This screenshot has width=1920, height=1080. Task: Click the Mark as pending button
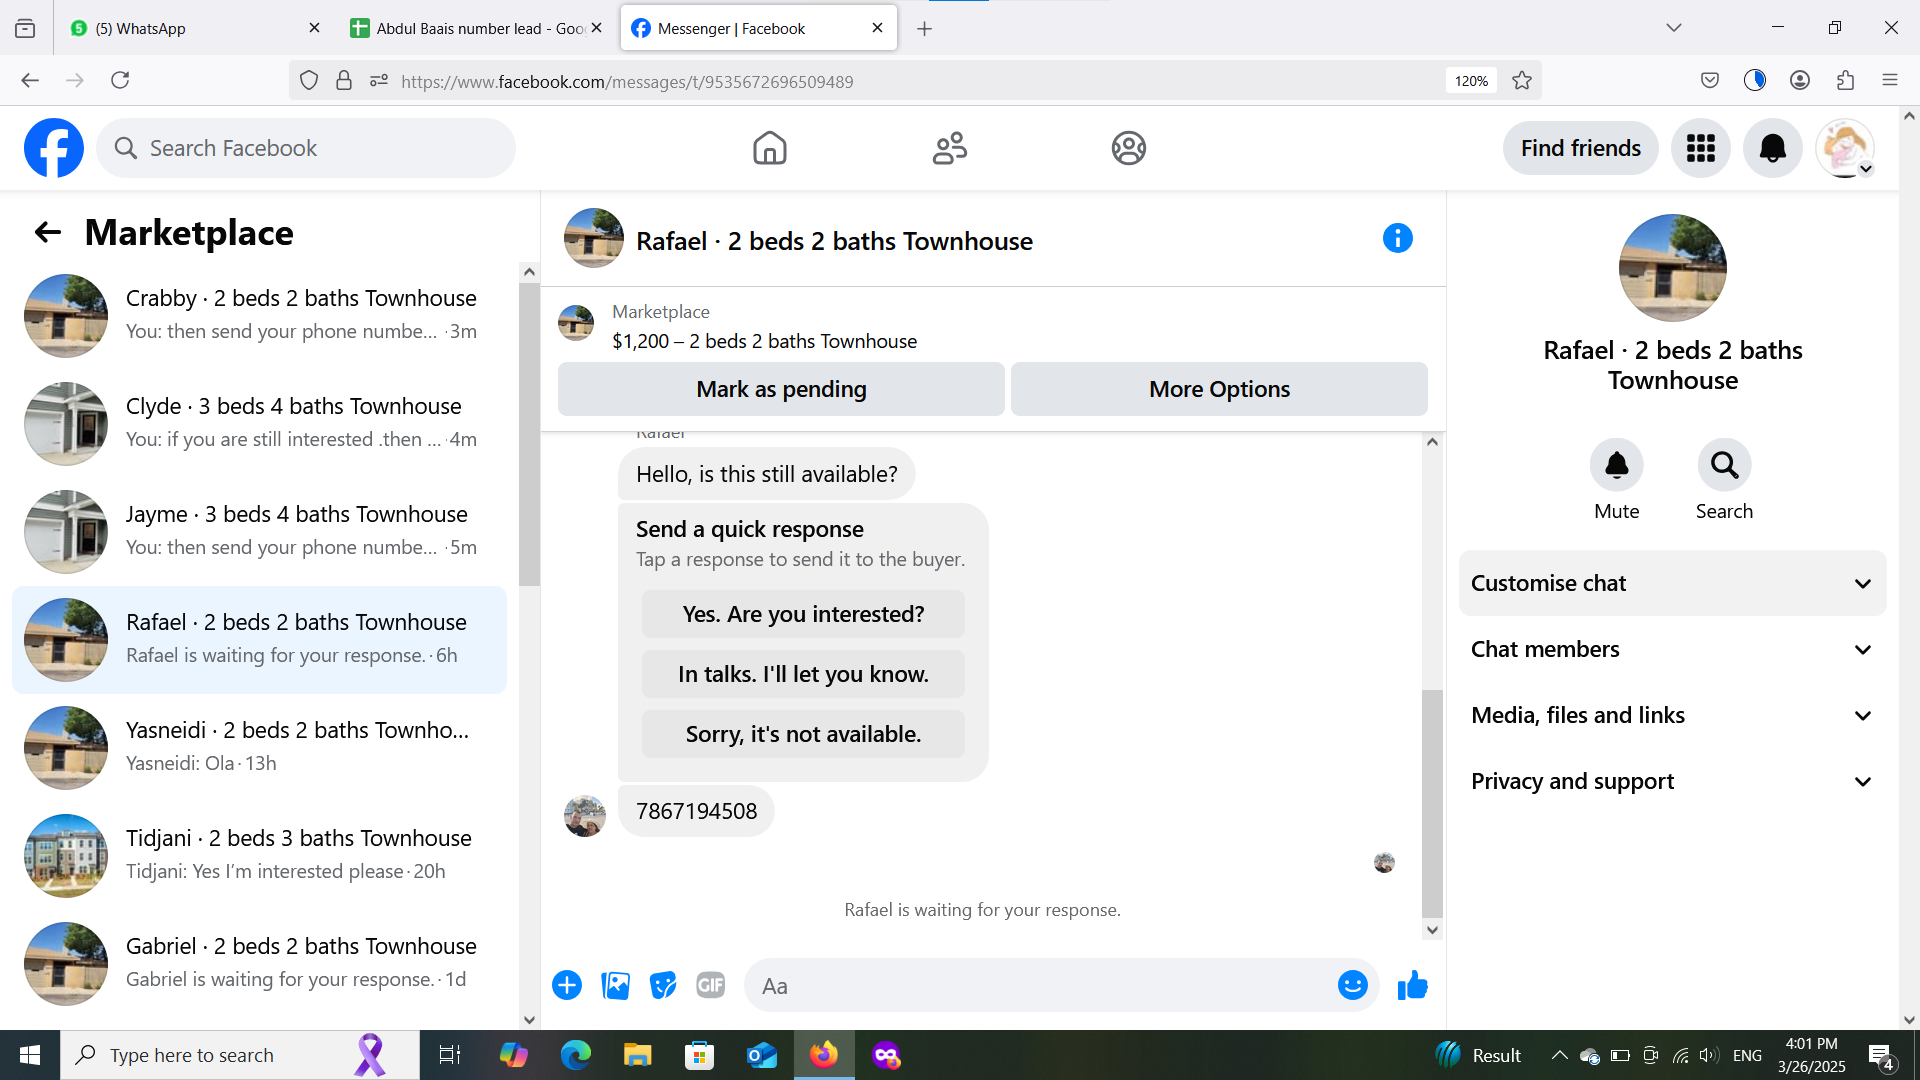pyautogui.click(x=781, y=389)
